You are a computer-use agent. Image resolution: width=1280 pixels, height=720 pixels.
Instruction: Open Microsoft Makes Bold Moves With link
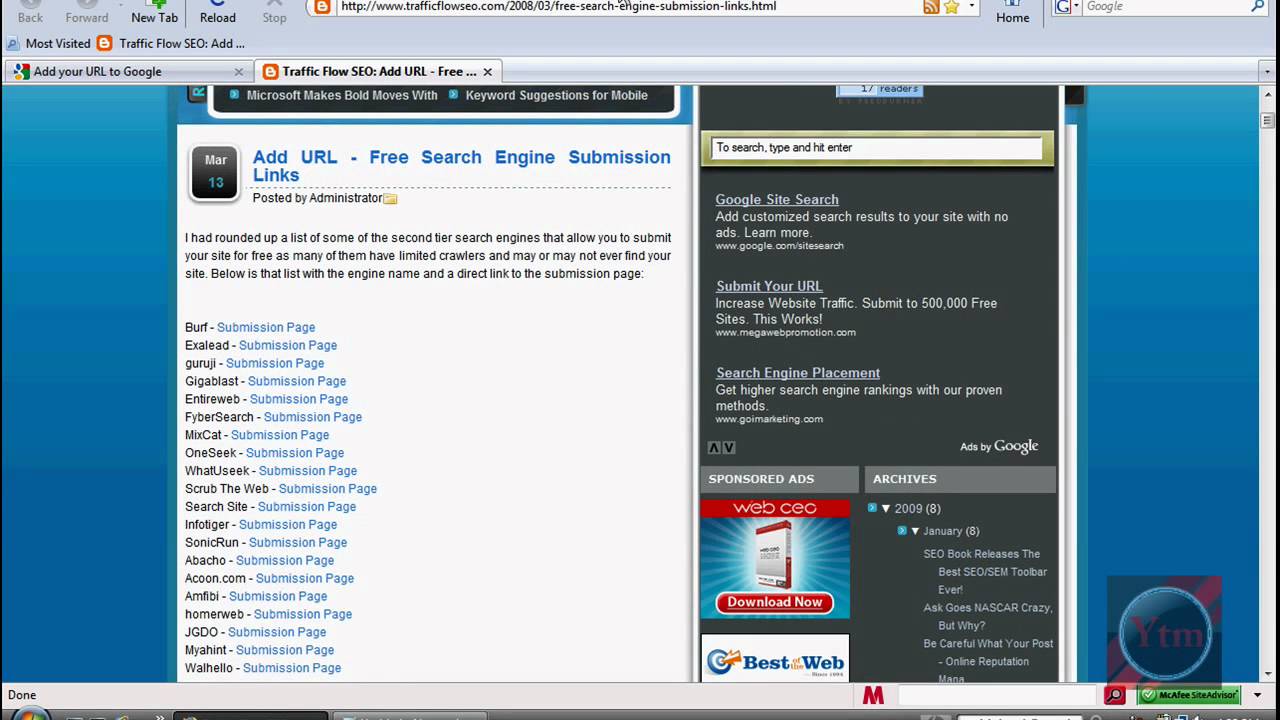pos(342,95)
